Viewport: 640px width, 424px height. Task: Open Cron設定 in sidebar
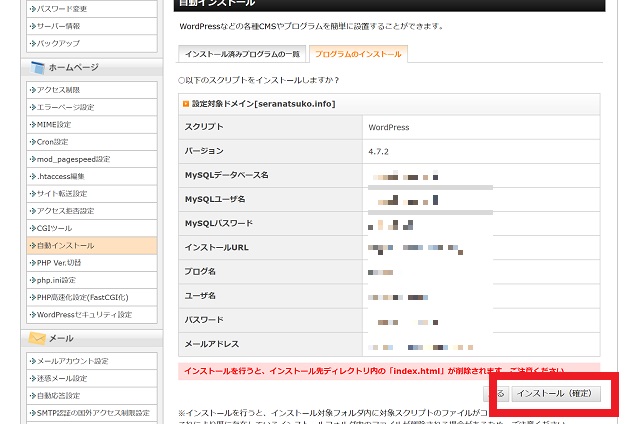92,142
